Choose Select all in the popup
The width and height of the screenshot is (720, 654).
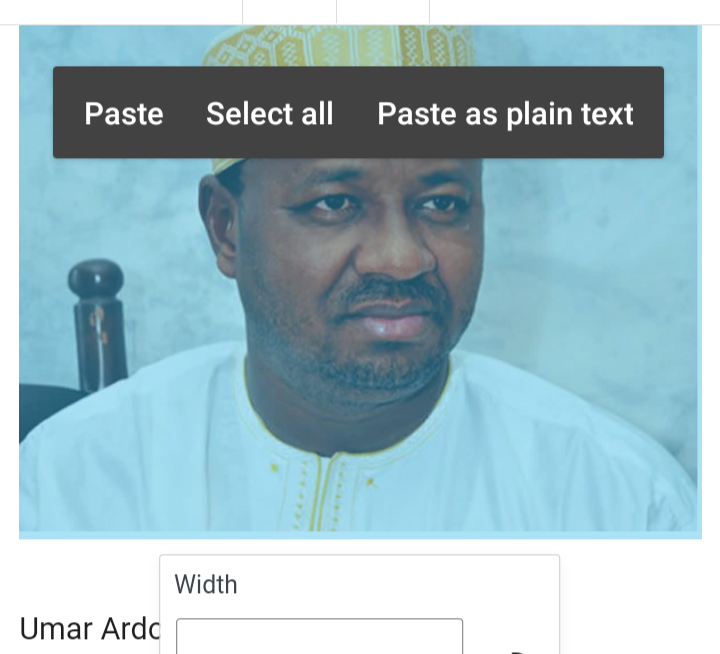270,113
